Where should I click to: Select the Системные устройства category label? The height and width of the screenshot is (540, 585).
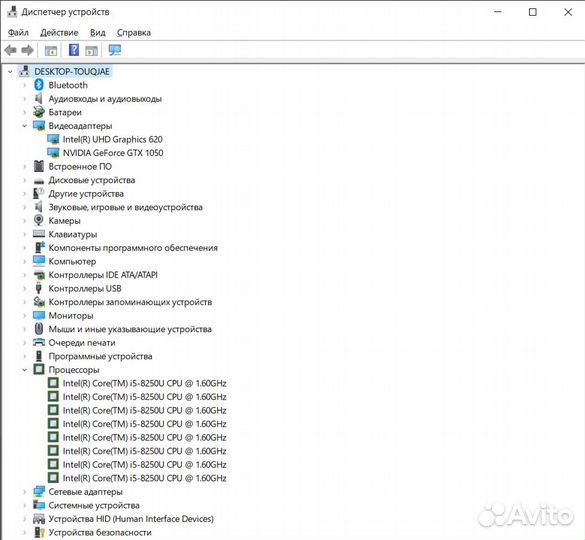pos(94,505)
